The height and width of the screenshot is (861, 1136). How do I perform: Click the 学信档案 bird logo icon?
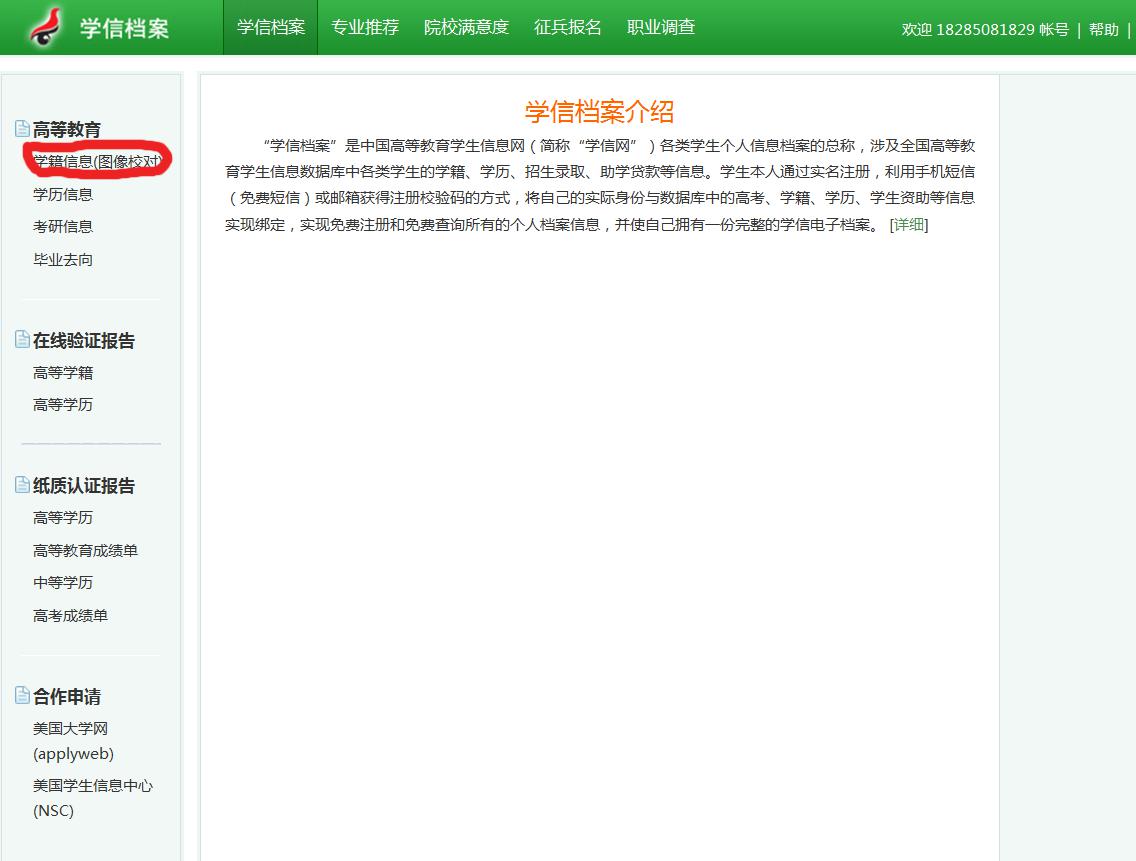pyautogui.click(x=44, y=27)
